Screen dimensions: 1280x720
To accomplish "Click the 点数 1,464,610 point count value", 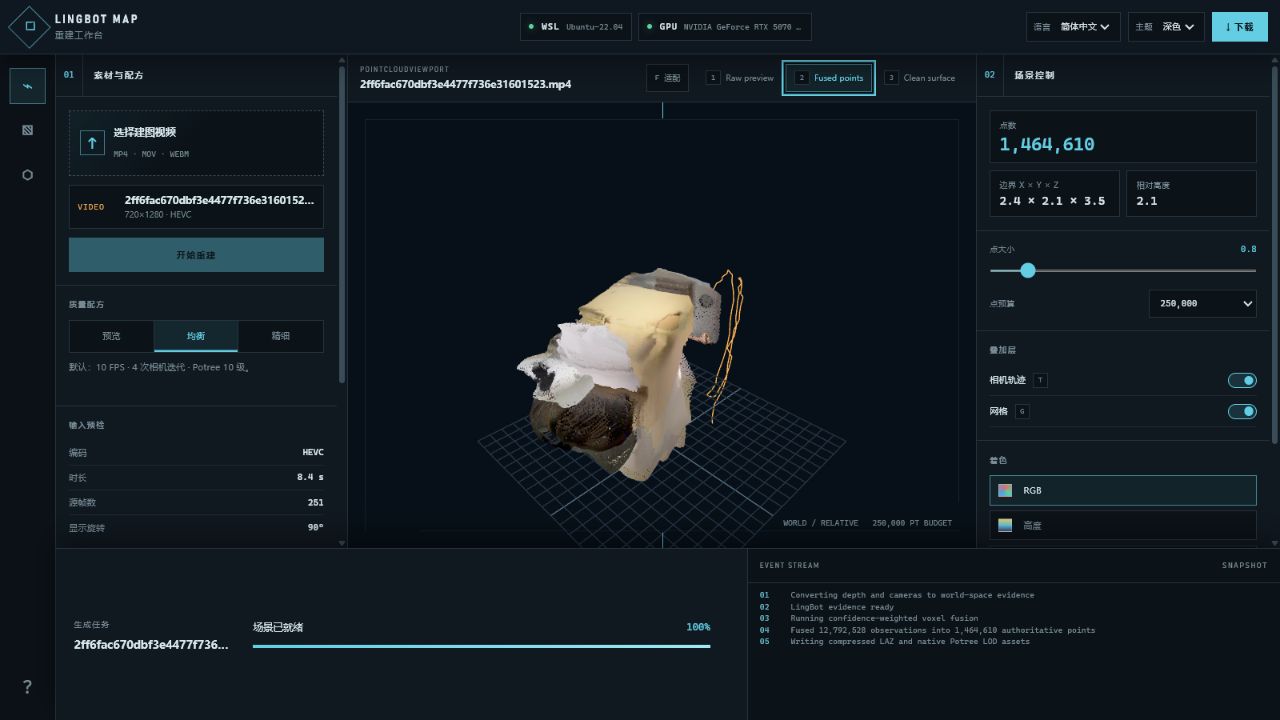I will 1047,144.
